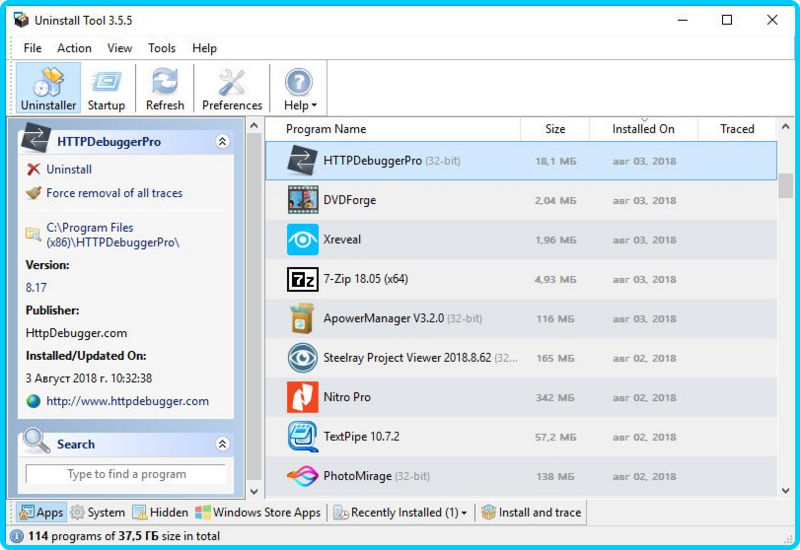Click the info icon in status bar
Viewport: 800px width, 550px height.
tap(17, 536)
